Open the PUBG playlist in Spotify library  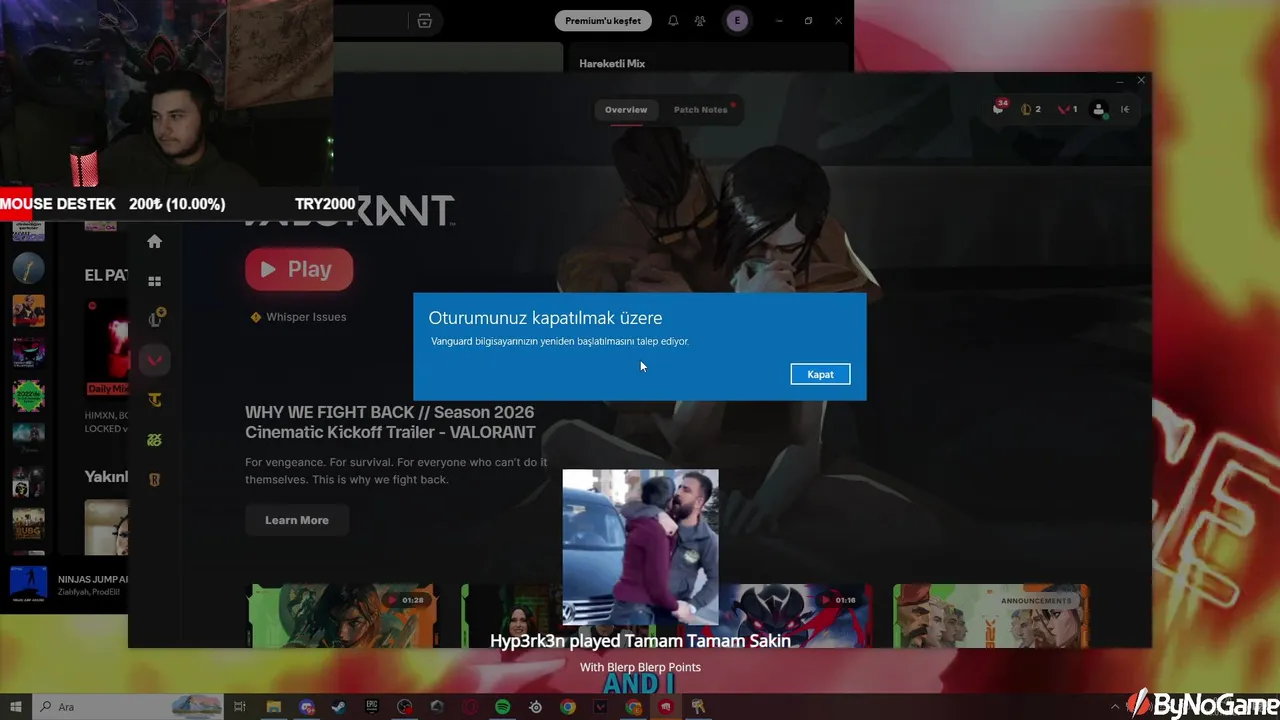pos(28,523)
